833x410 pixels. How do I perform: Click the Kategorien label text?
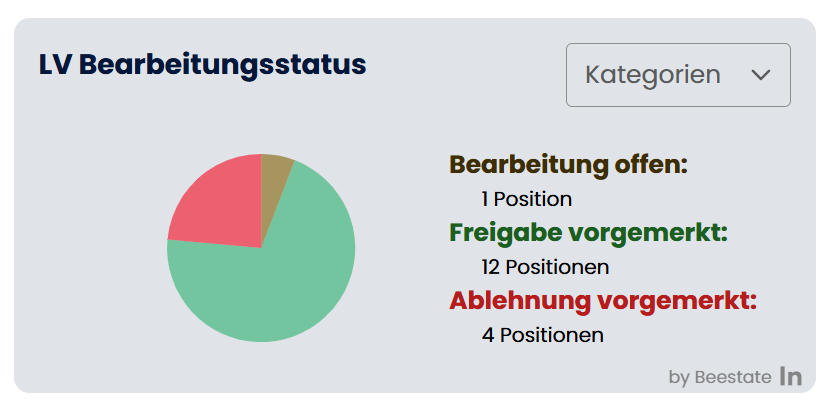tap(652, 75)
